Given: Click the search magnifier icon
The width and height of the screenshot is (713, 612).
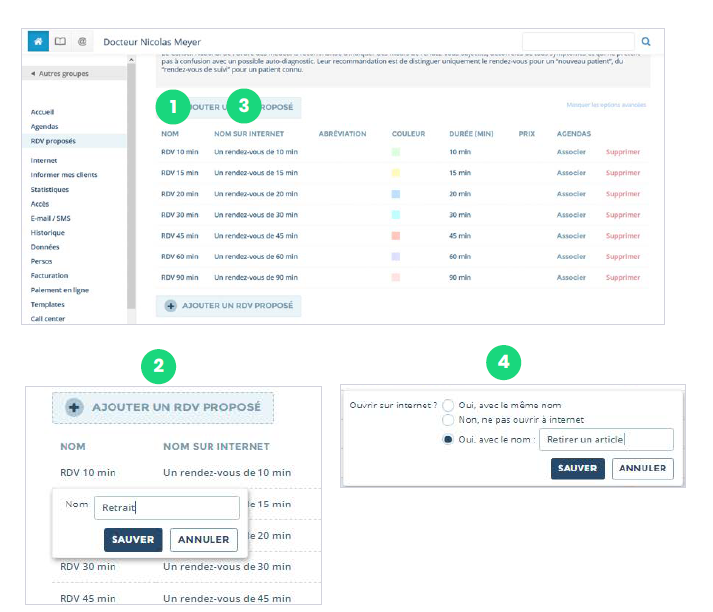Looking at the screenshot, I should click(646, 42).
